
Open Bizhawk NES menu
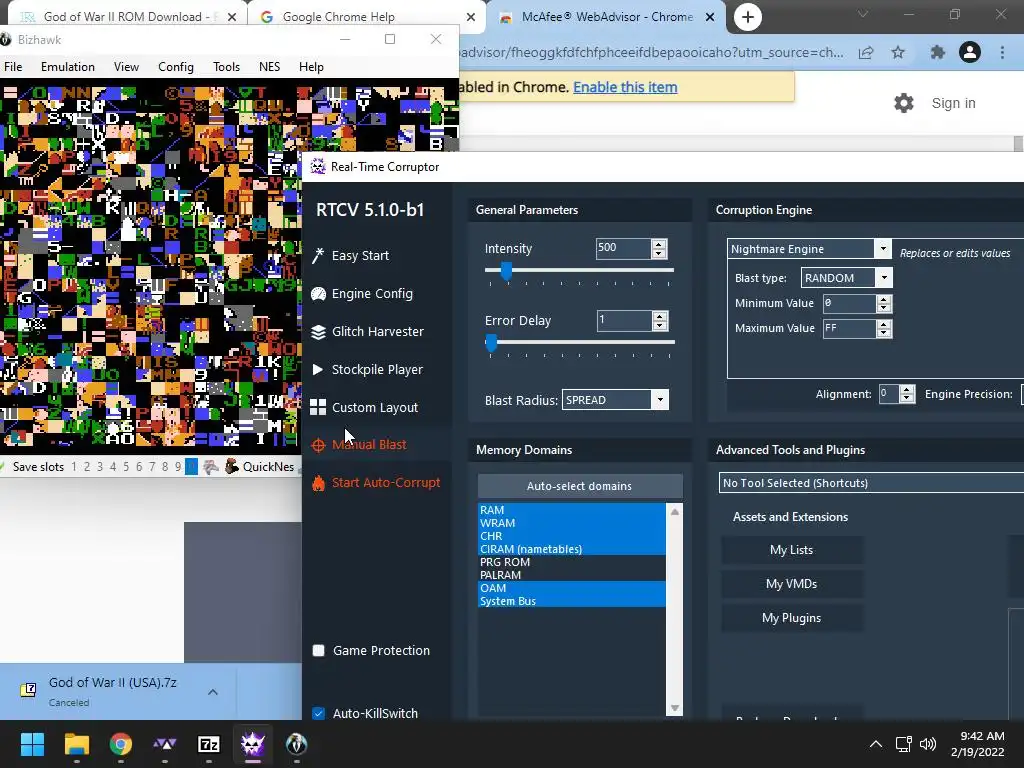[269, 67]
